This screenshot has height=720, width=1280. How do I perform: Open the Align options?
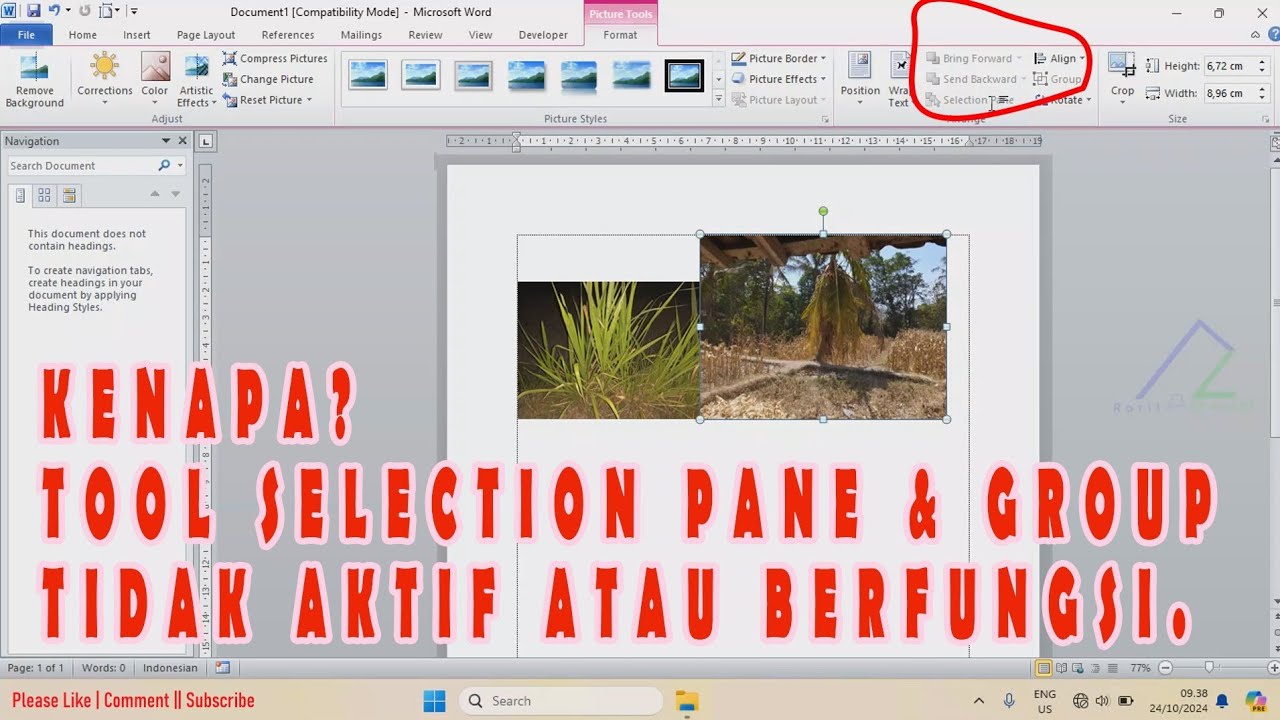1059,59
